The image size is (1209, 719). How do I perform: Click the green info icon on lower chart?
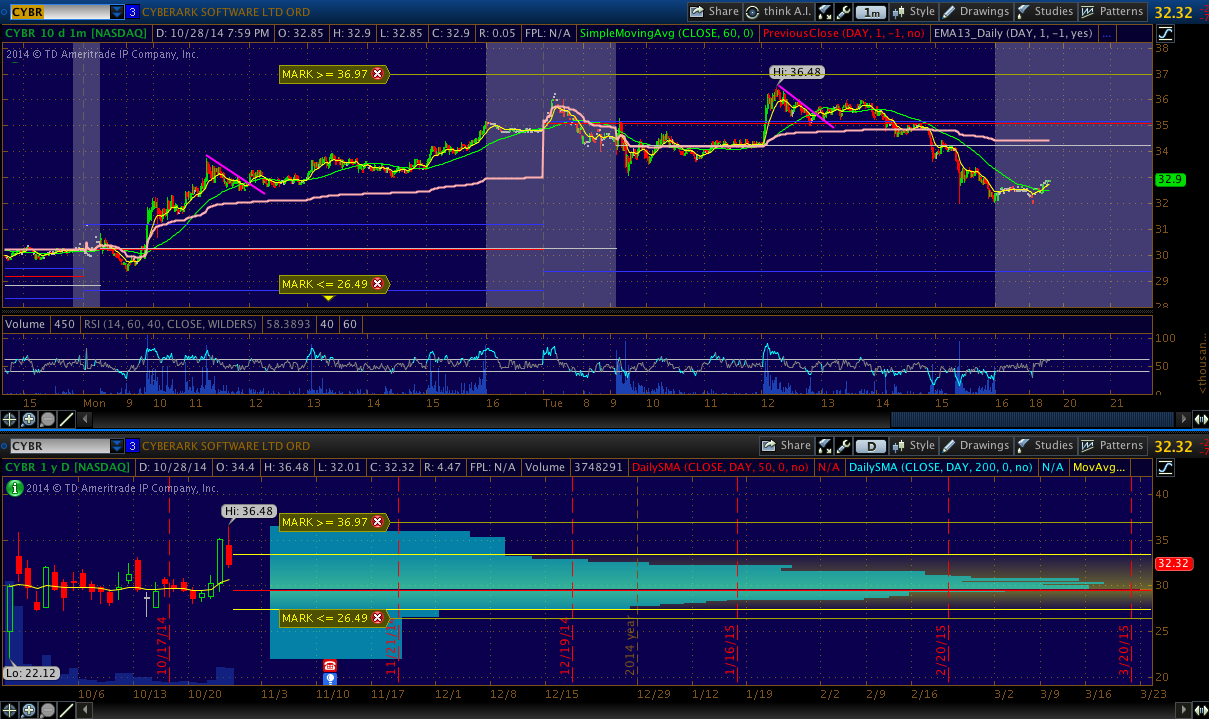point(14,488)
